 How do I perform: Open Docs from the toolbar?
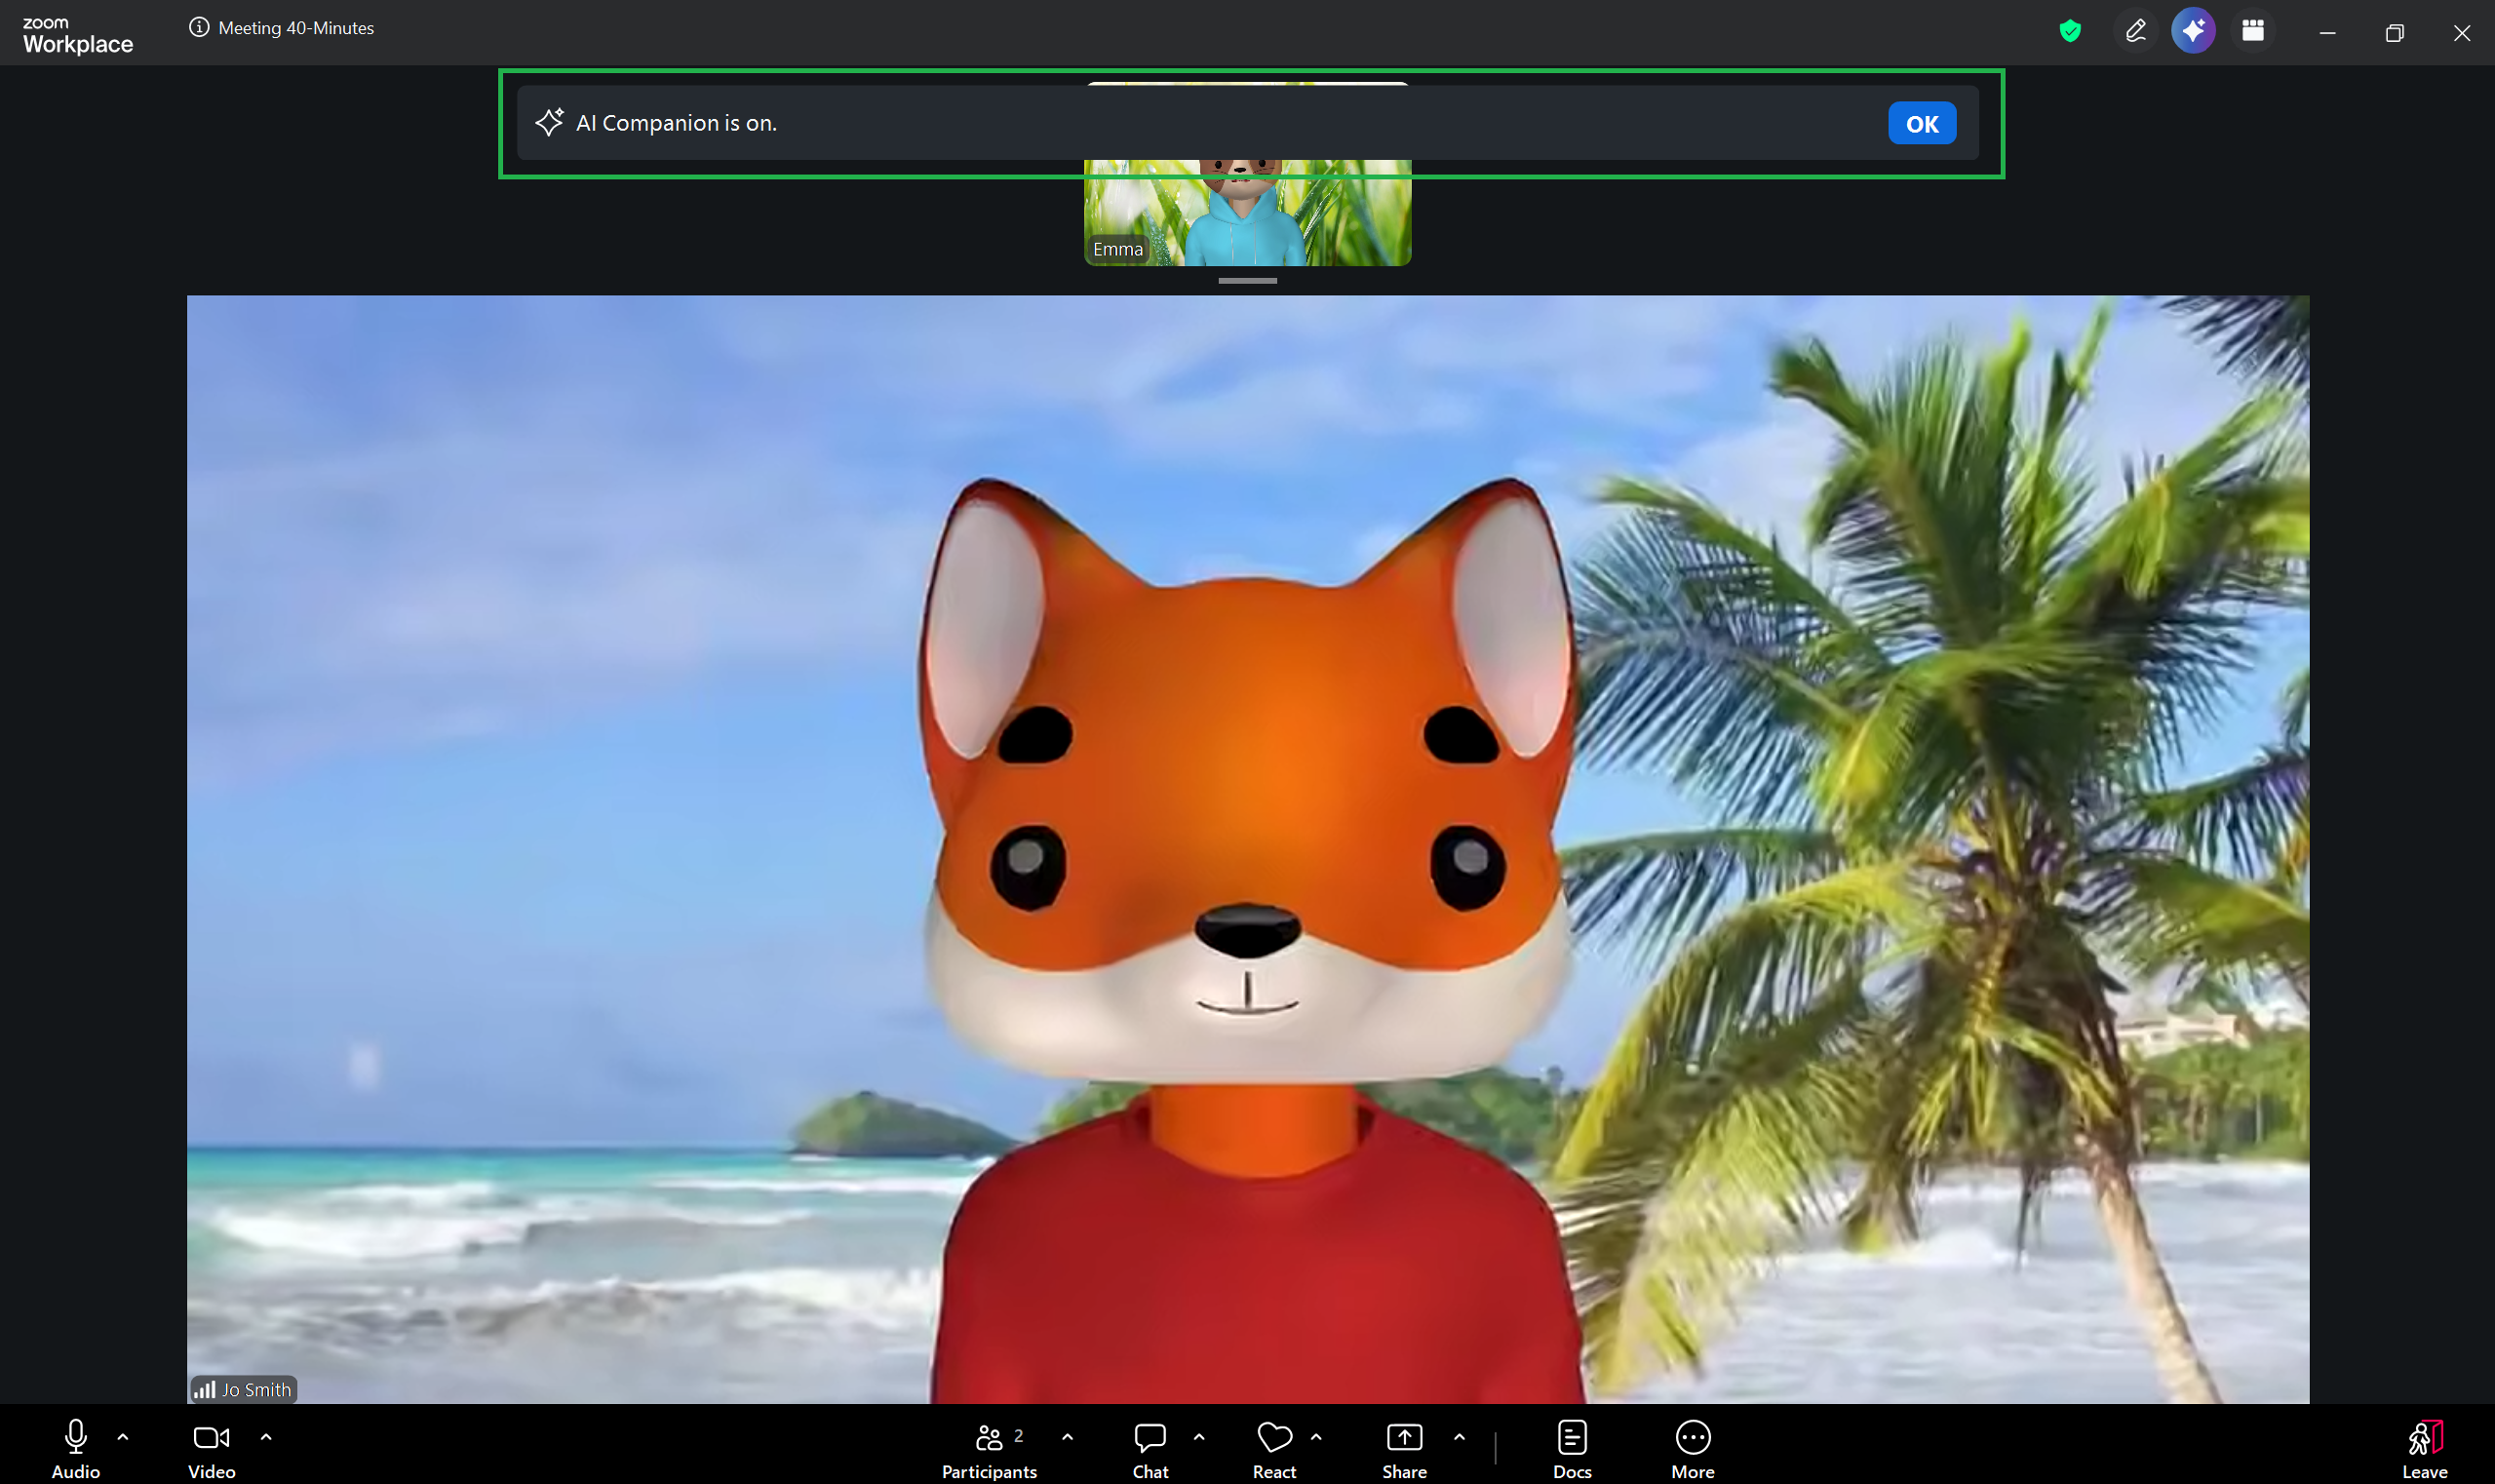[1572, 1448]
